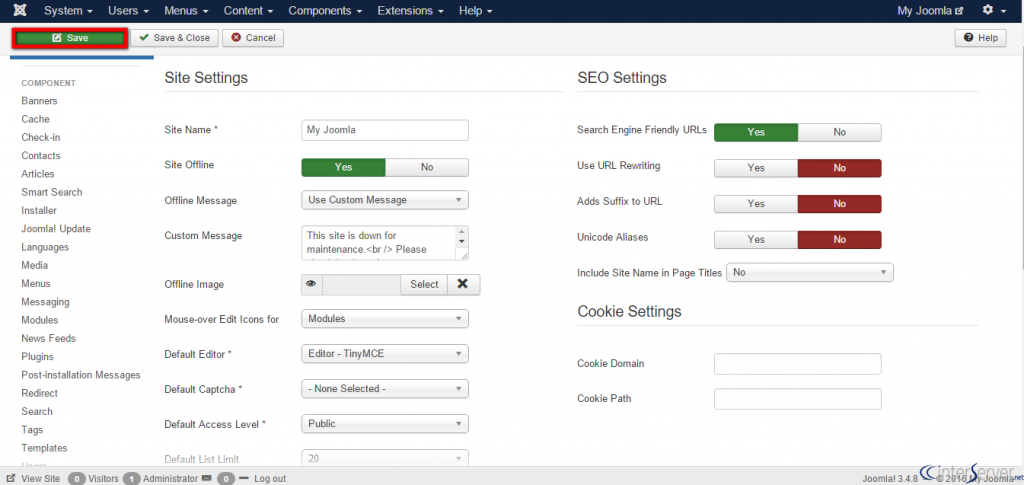Open Contacts in component sidebar
This screenshot has height=485, width=1024.
(40, 156)
